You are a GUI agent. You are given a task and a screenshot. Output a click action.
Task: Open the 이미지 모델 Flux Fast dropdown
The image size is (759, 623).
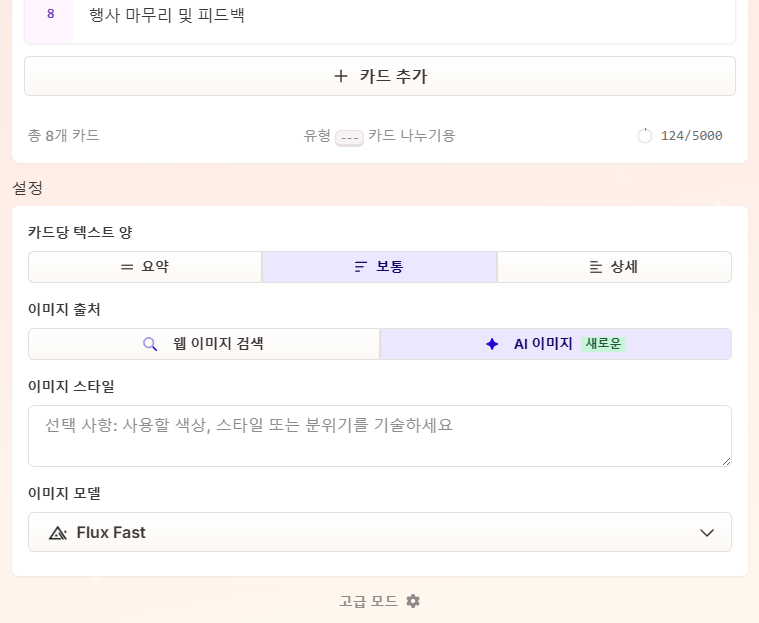pos(379,533)
